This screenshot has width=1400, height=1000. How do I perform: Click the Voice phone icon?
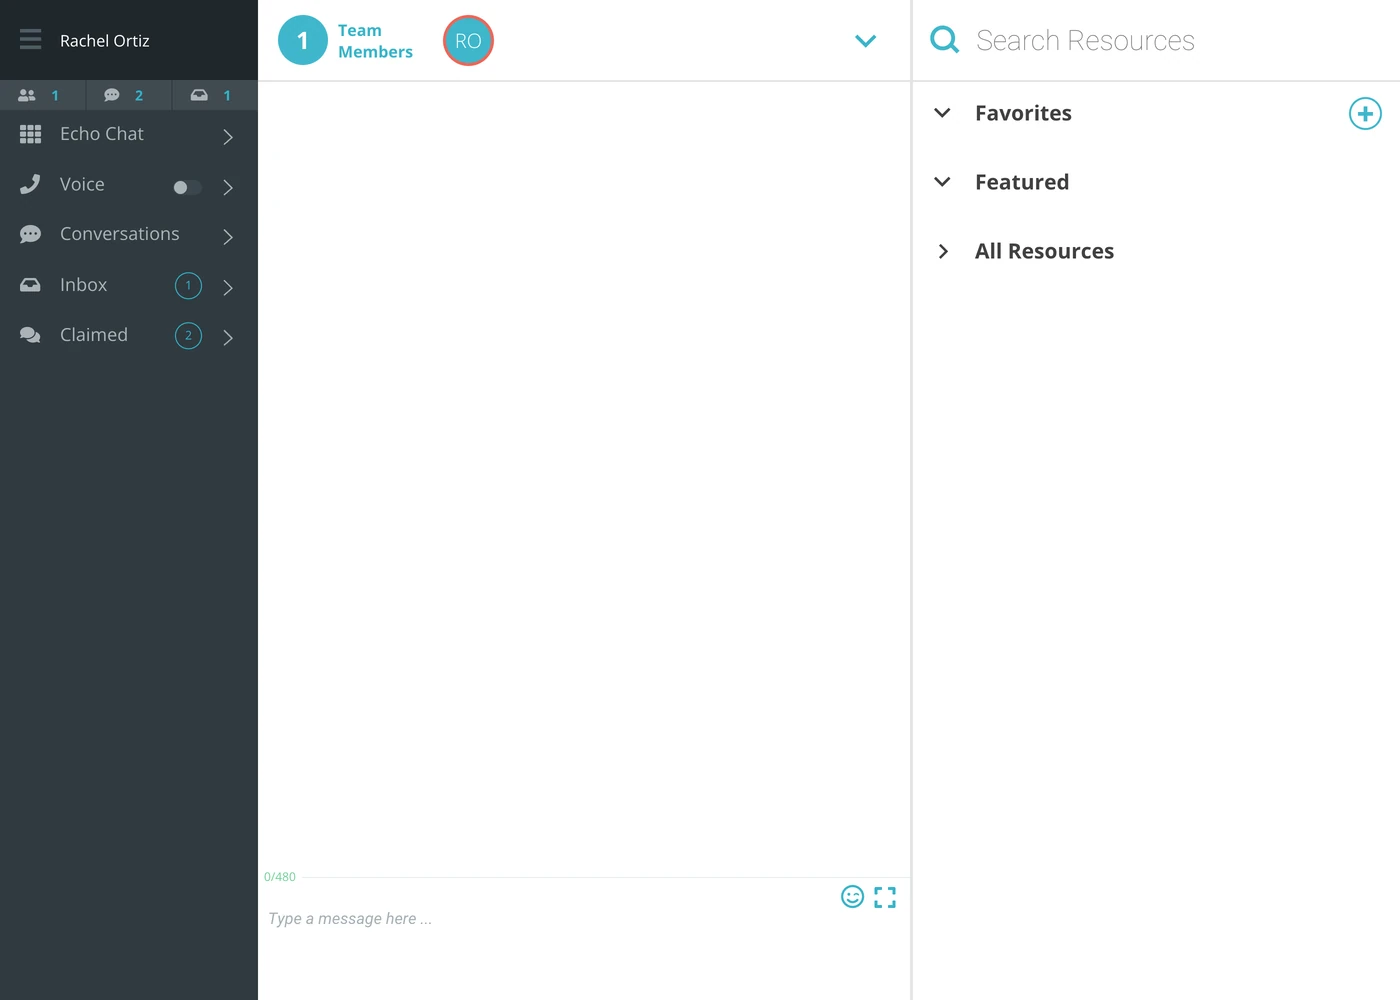(x=30, y=184)
